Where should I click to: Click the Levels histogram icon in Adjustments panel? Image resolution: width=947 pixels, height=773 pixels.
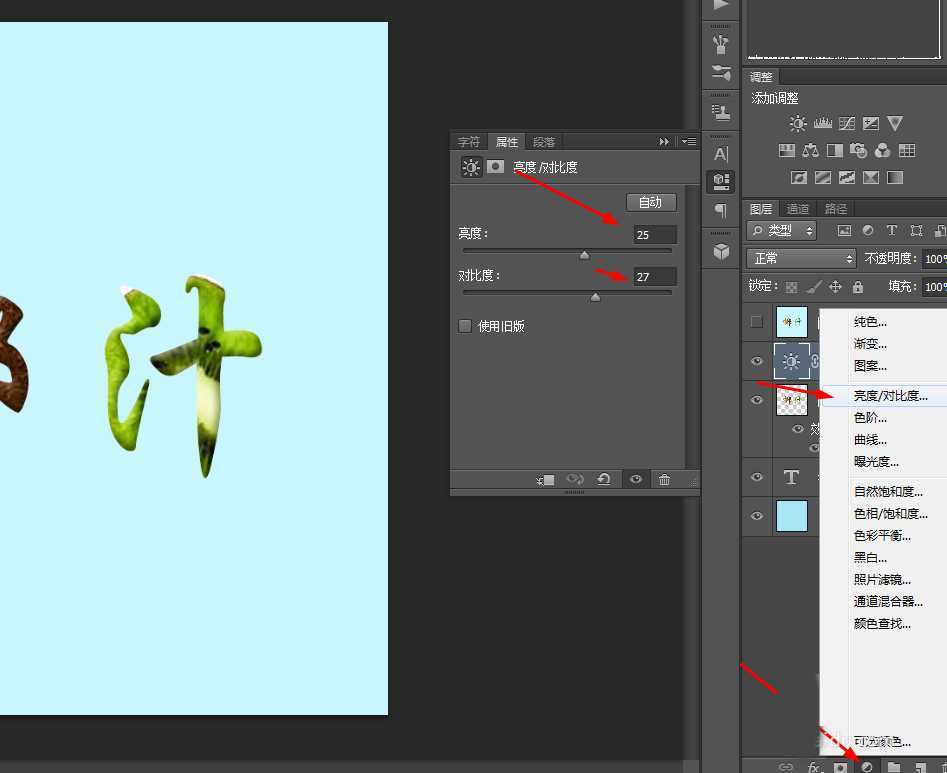(x=822, y=123)
